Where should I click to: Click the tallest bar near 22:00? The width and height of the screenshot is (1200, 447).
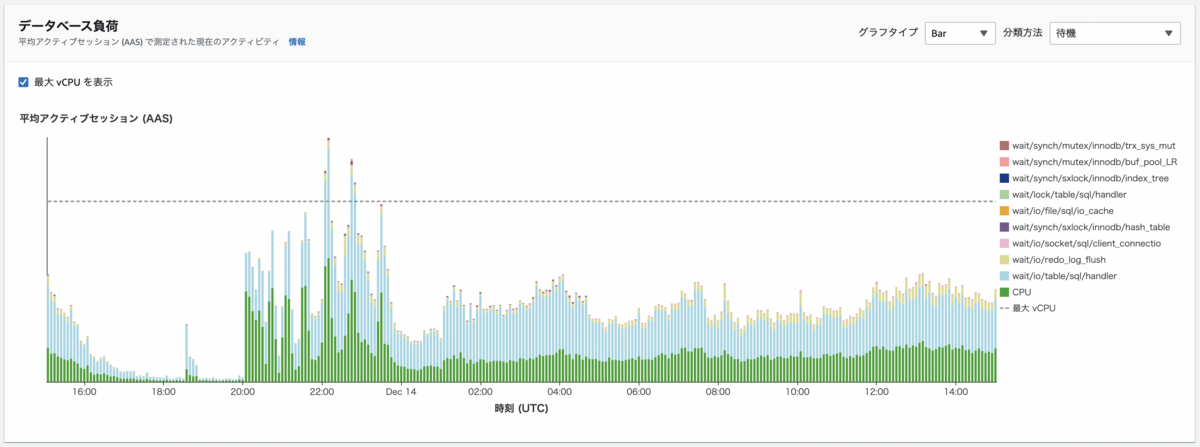point(329,260)
